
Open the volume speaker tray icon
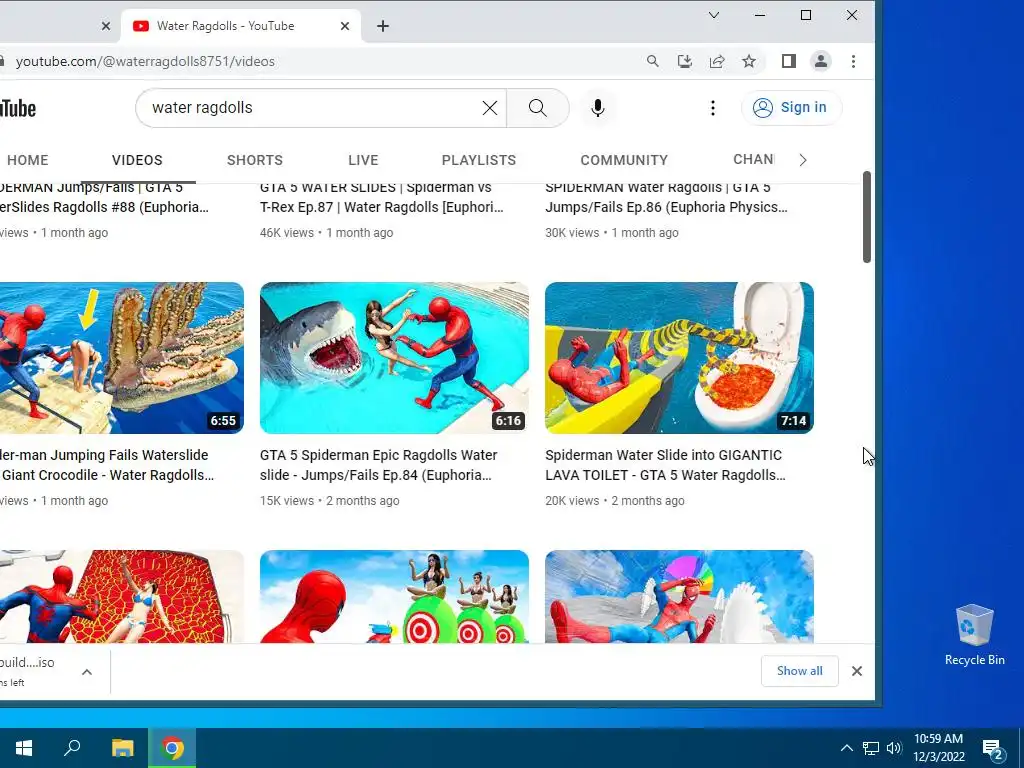[894, 748]
